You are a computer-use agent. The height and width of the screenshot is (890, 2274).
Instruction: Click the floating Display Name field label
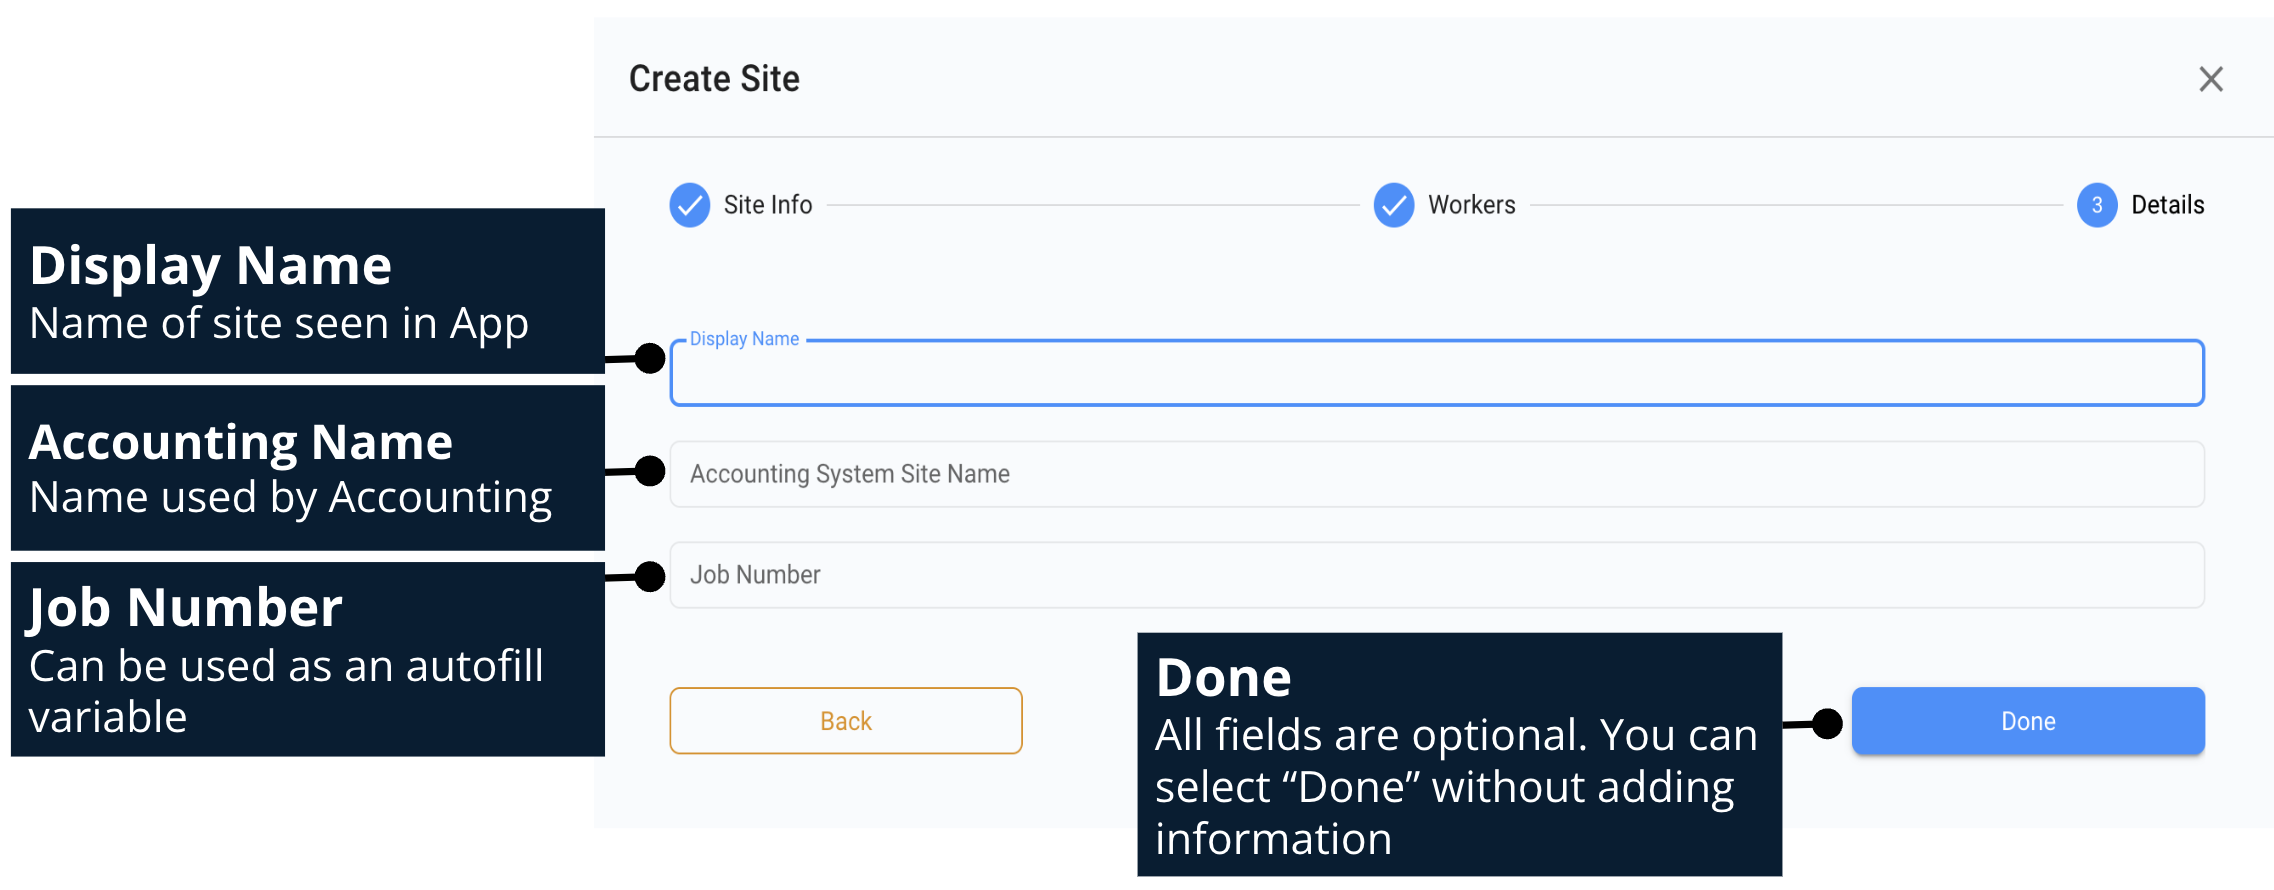(744, 339)
